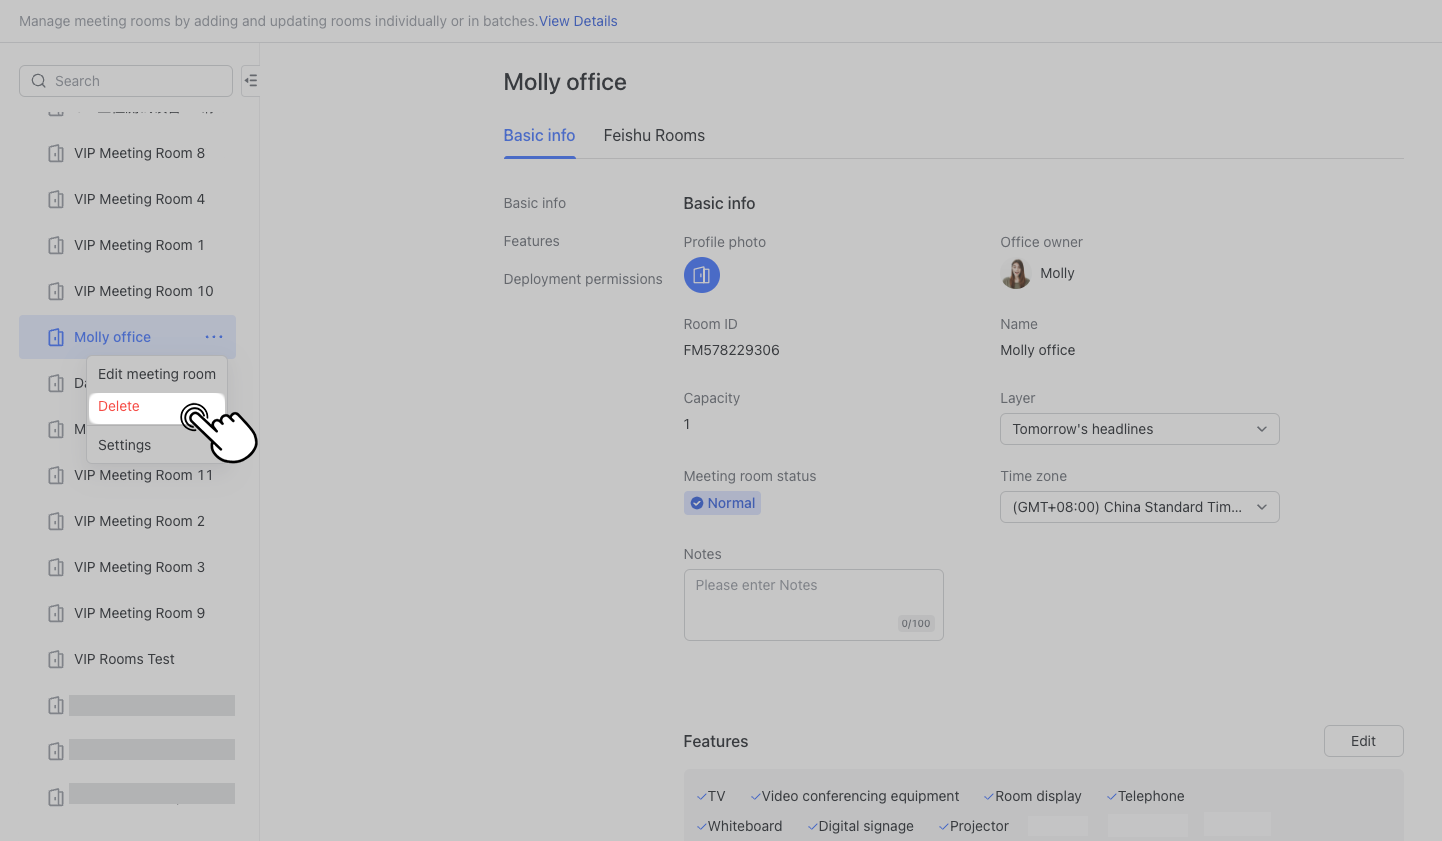Viewport: 1442px width, 841px height.
Task: Click the checkmark beside Projector feature
Action: pyautogui.click(x=941, y=826)
